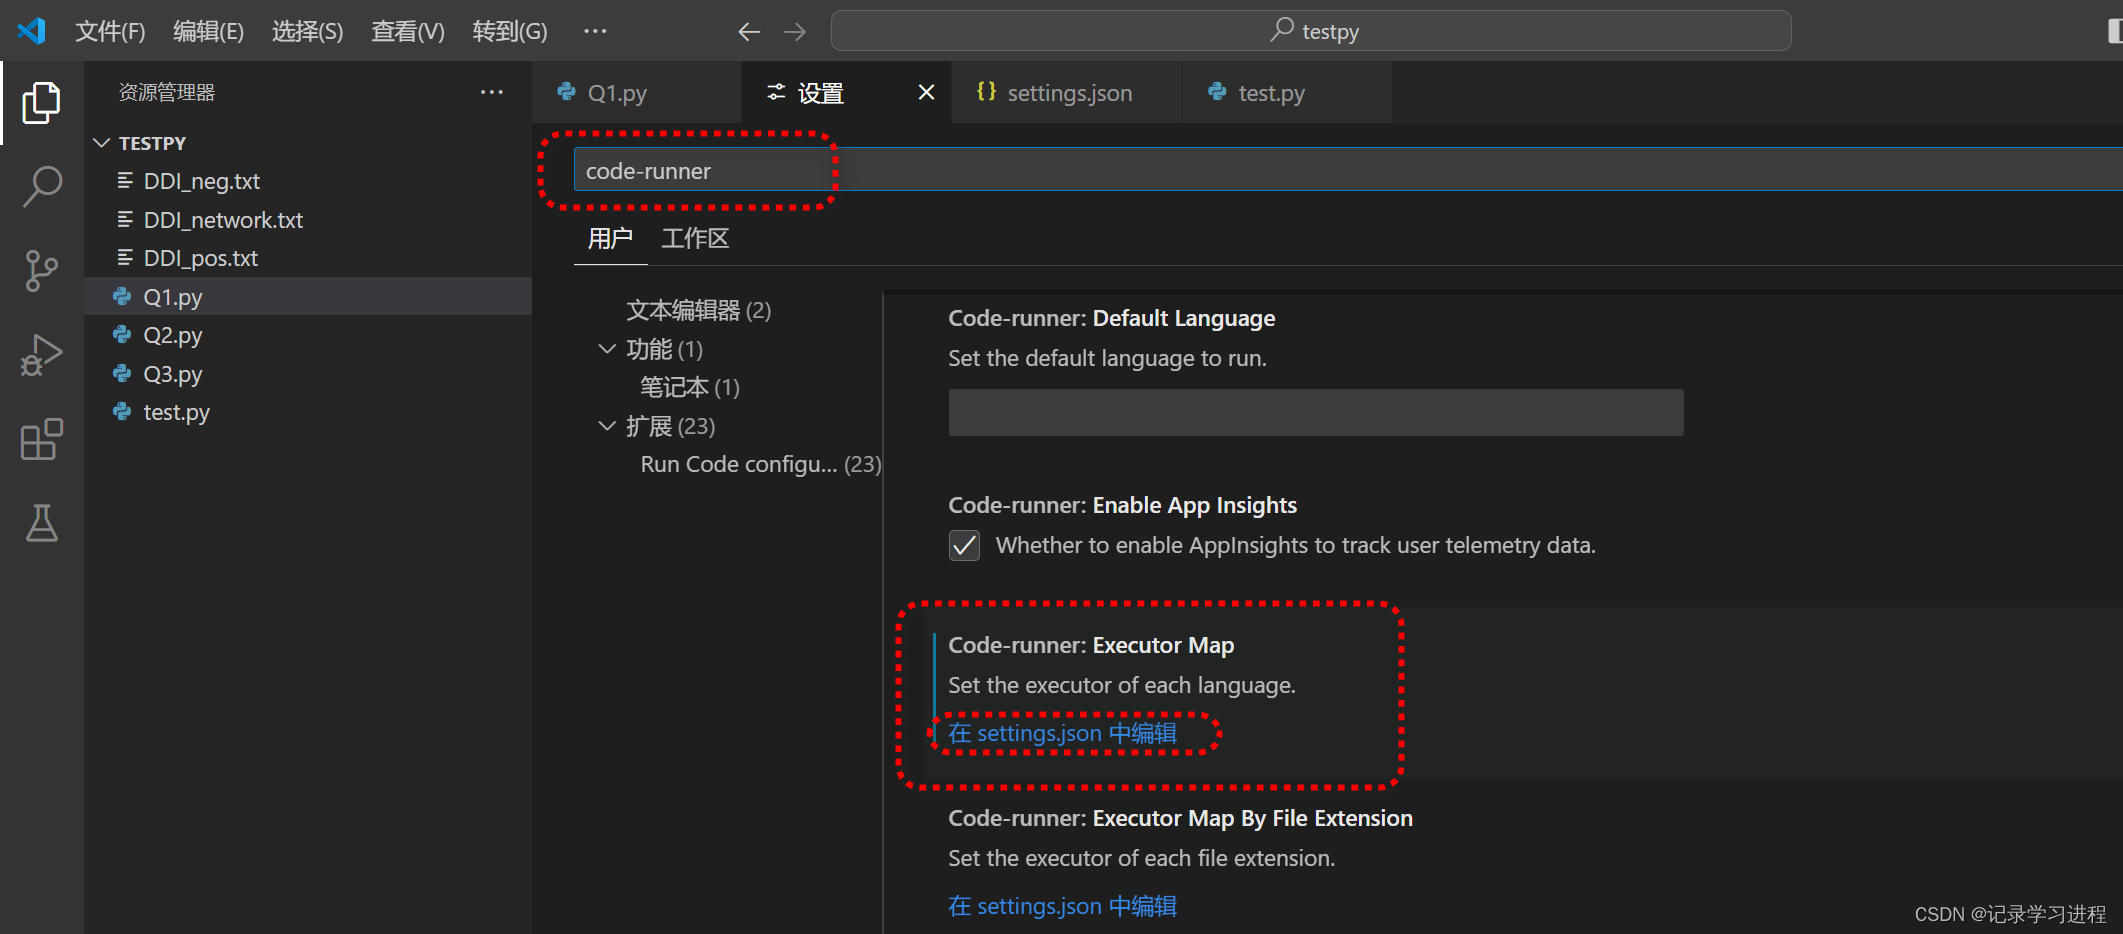The width and height of the screenshot is (2123, 934).
Task: Collapse the 扩展 settings tree section
Action: tap(607, 425)
